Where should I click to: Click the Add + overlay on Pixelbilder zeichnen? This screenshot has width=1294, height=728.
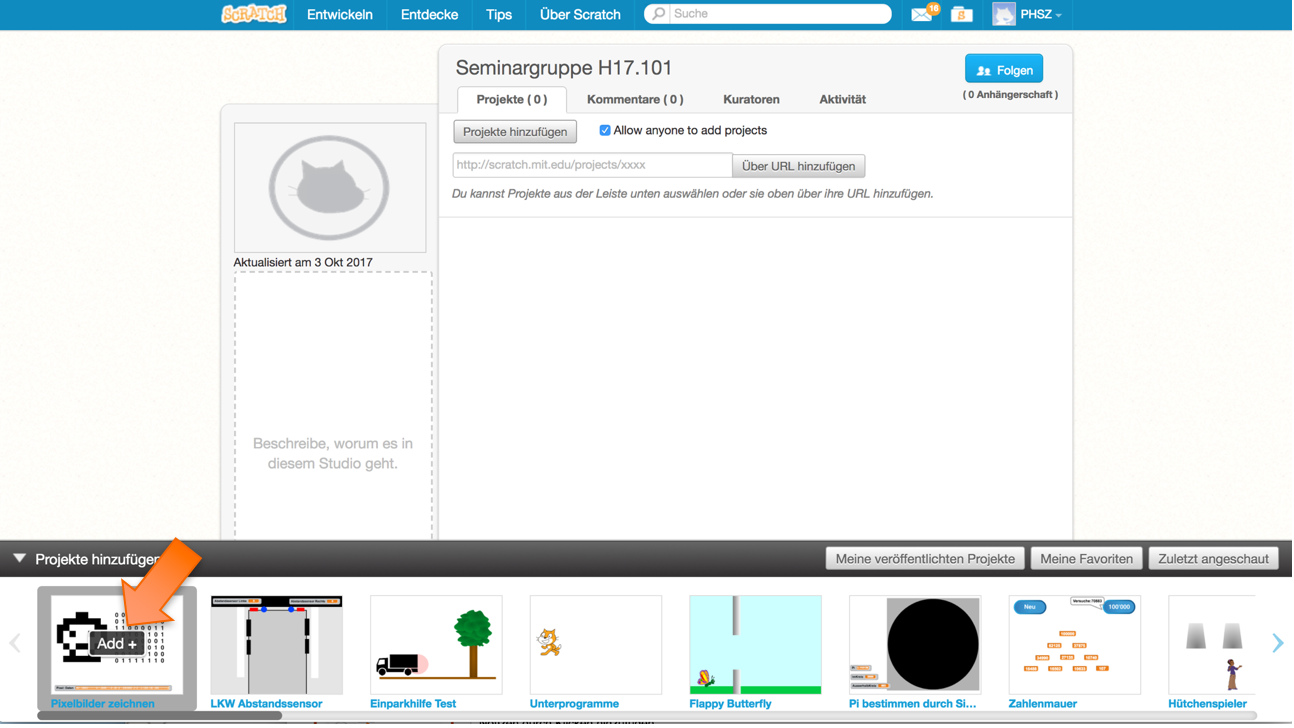click(x=117, y=645)
